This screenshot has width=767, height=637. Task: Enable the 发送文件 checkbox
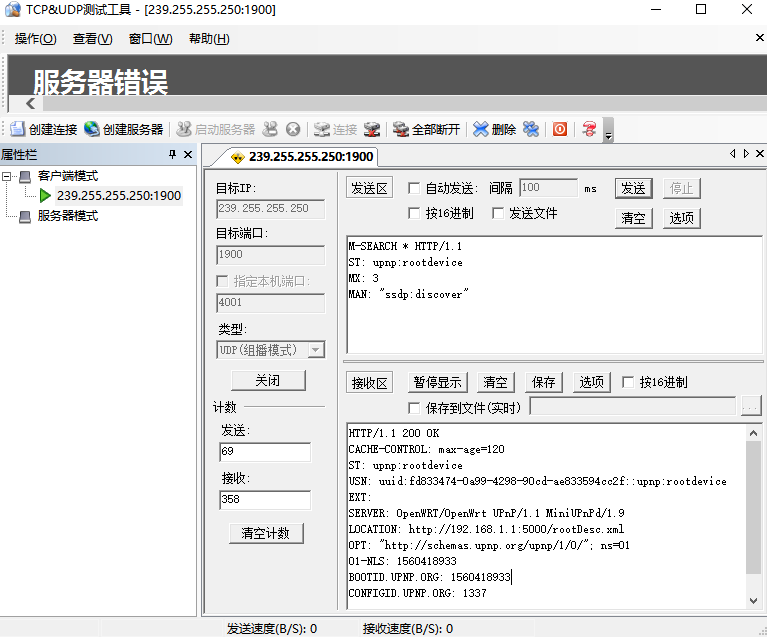tap(497, 213)
